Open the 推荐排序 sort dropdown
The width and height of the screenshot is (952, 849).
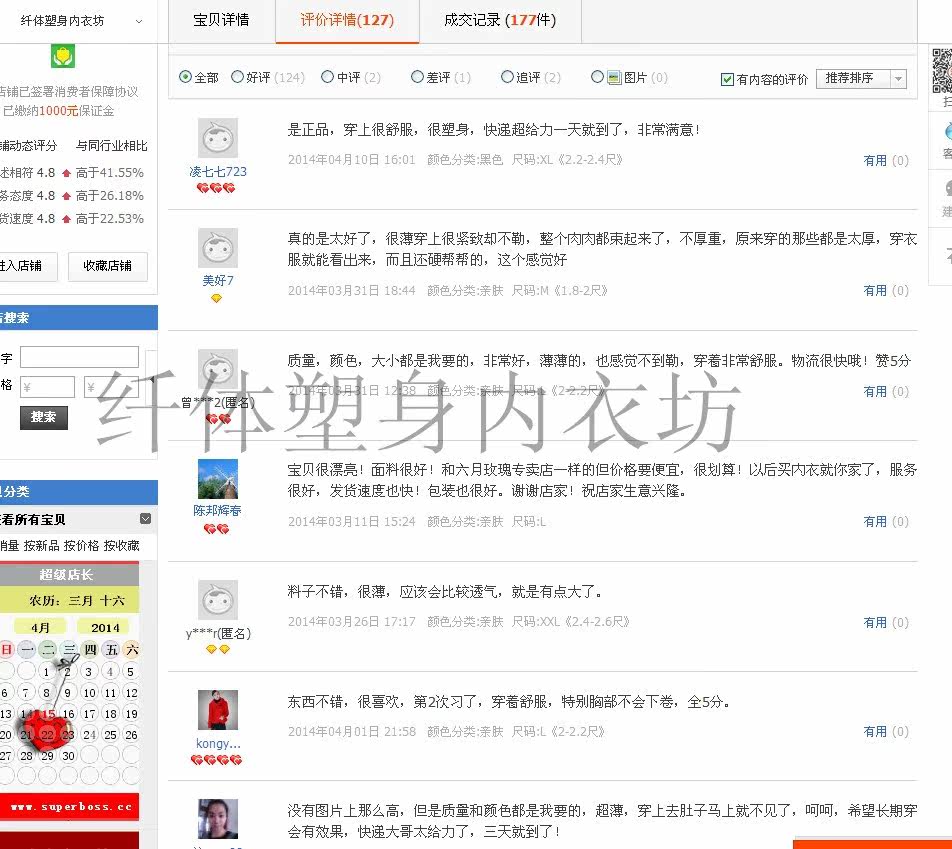862,78
